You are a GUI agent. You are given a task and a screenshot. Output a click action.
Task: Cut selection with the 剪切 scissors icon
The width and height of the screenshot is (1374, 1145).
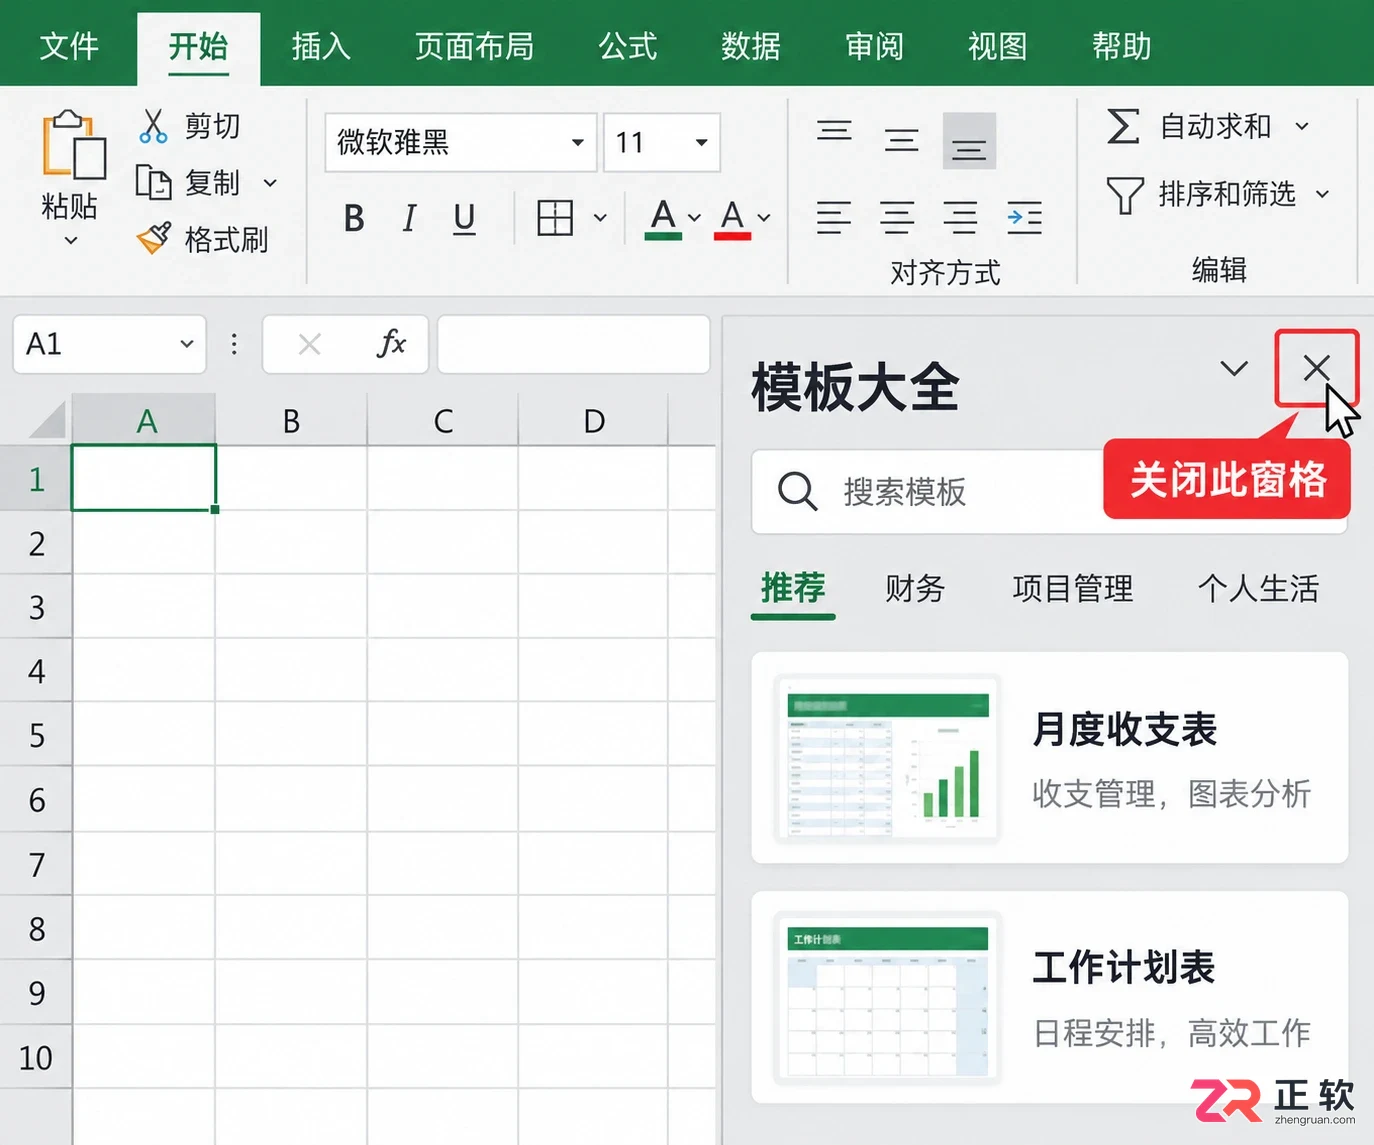(153, 126)
